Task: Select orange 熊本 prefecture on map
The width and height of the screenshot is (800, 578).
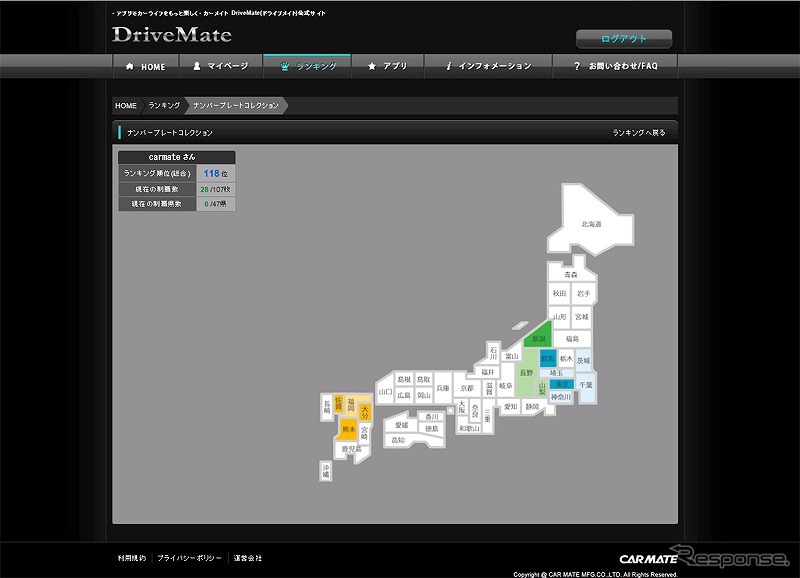Action: pyautogui.click(x=348, y=429)
